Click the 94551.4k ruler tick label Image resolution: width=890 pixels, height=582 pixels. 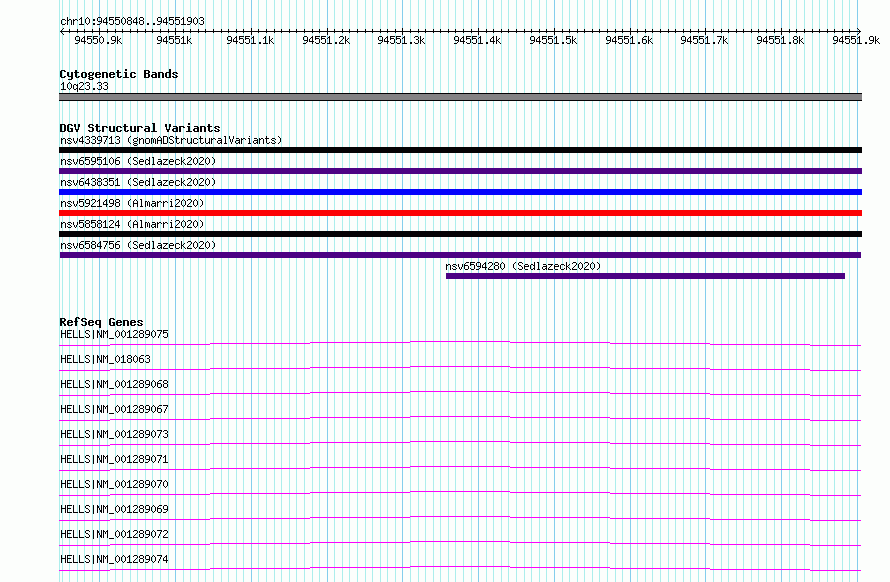point(477,40)
